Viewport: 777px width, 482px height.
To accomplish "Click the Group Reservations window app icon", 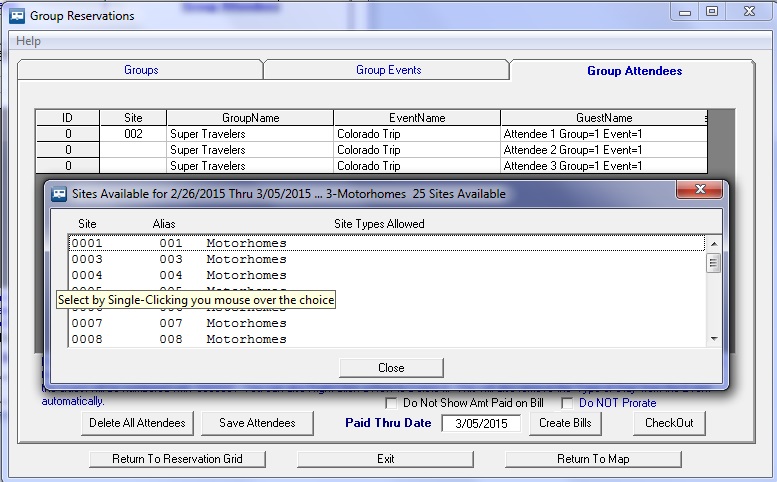I will pos(17,15).
